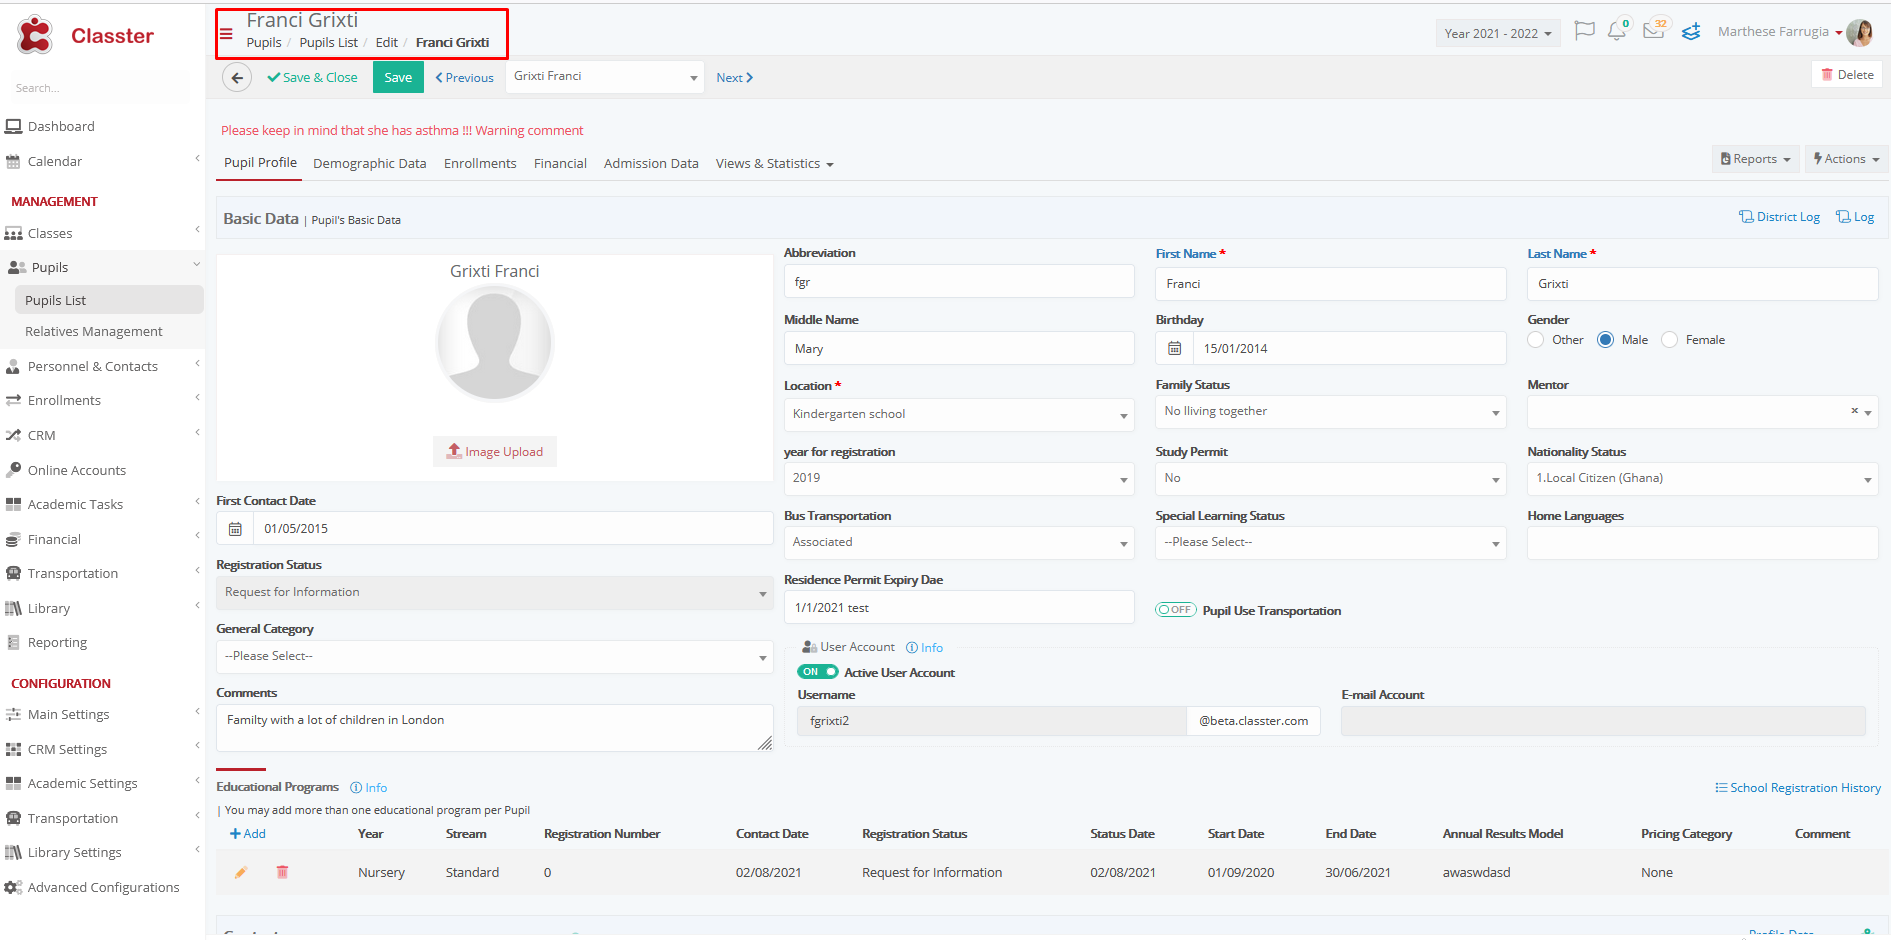
Task: Click the Comments text area
Action: tap(495, 728)
